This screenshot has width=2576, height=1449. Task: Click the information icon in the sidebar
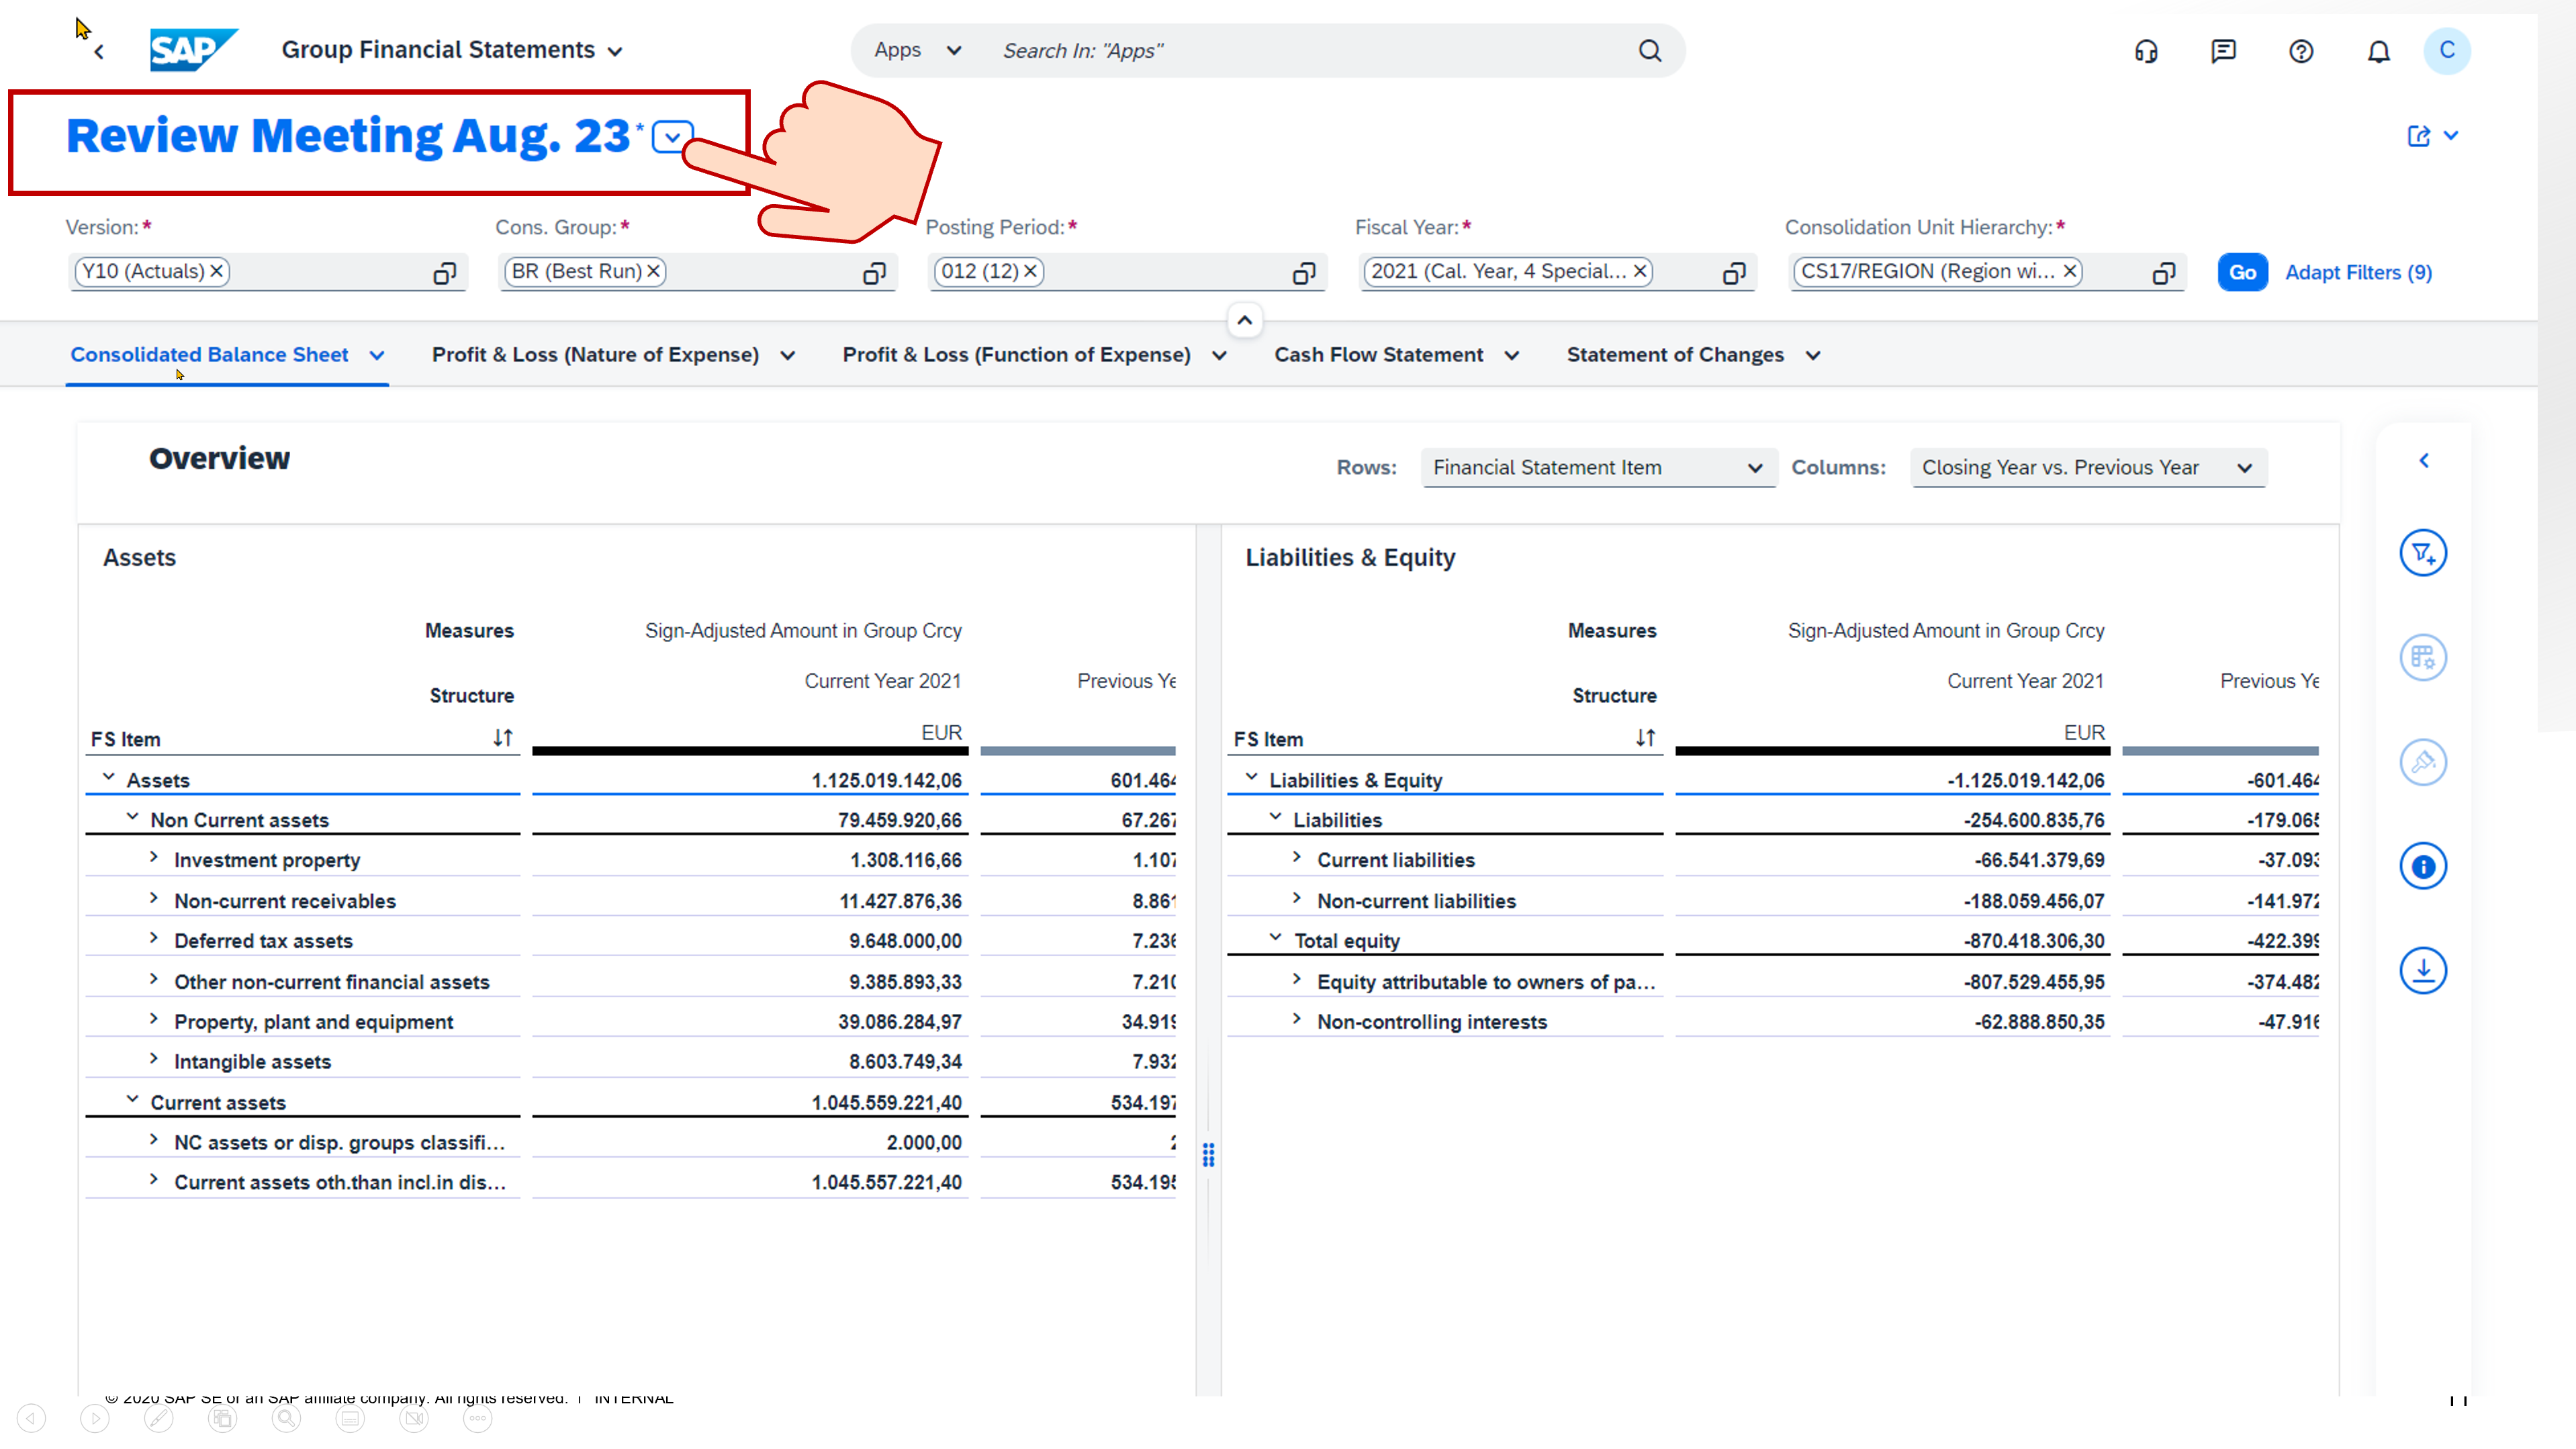(x=2423, y=866)
